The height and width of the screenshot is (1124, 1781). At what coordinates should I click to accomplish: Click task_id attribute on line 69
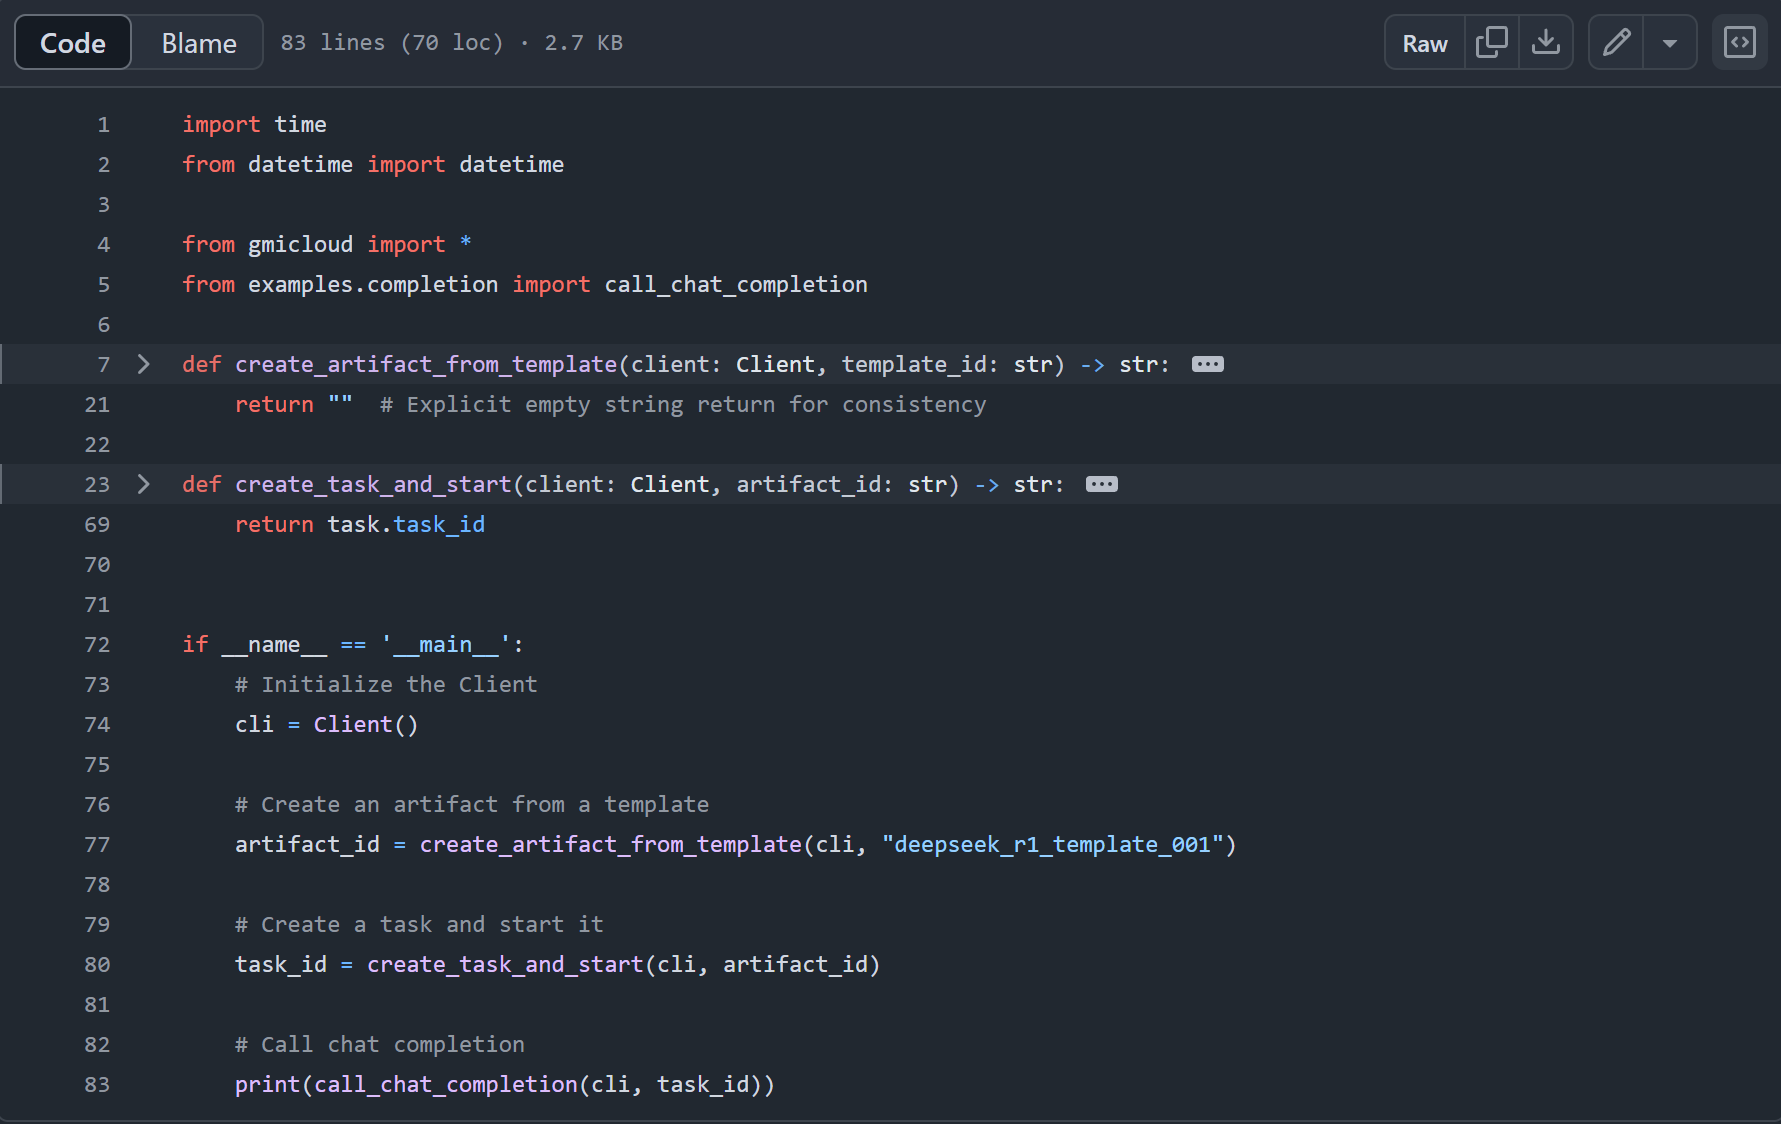[x=439, y=525]
